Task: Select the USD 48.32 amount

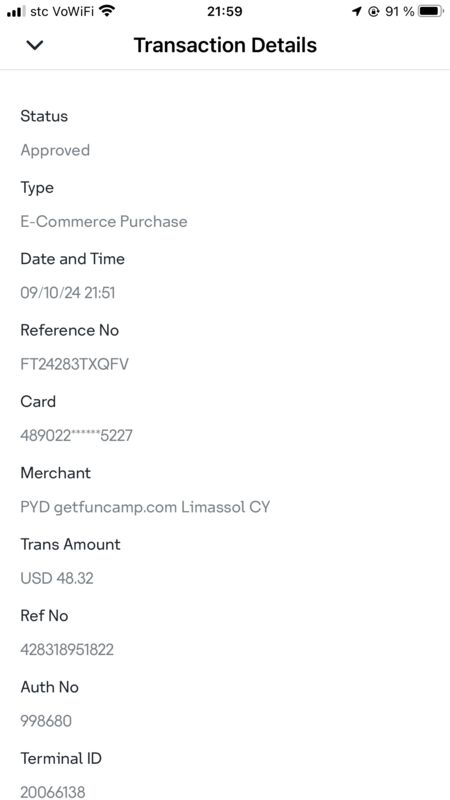Action: tap(57, 579)
